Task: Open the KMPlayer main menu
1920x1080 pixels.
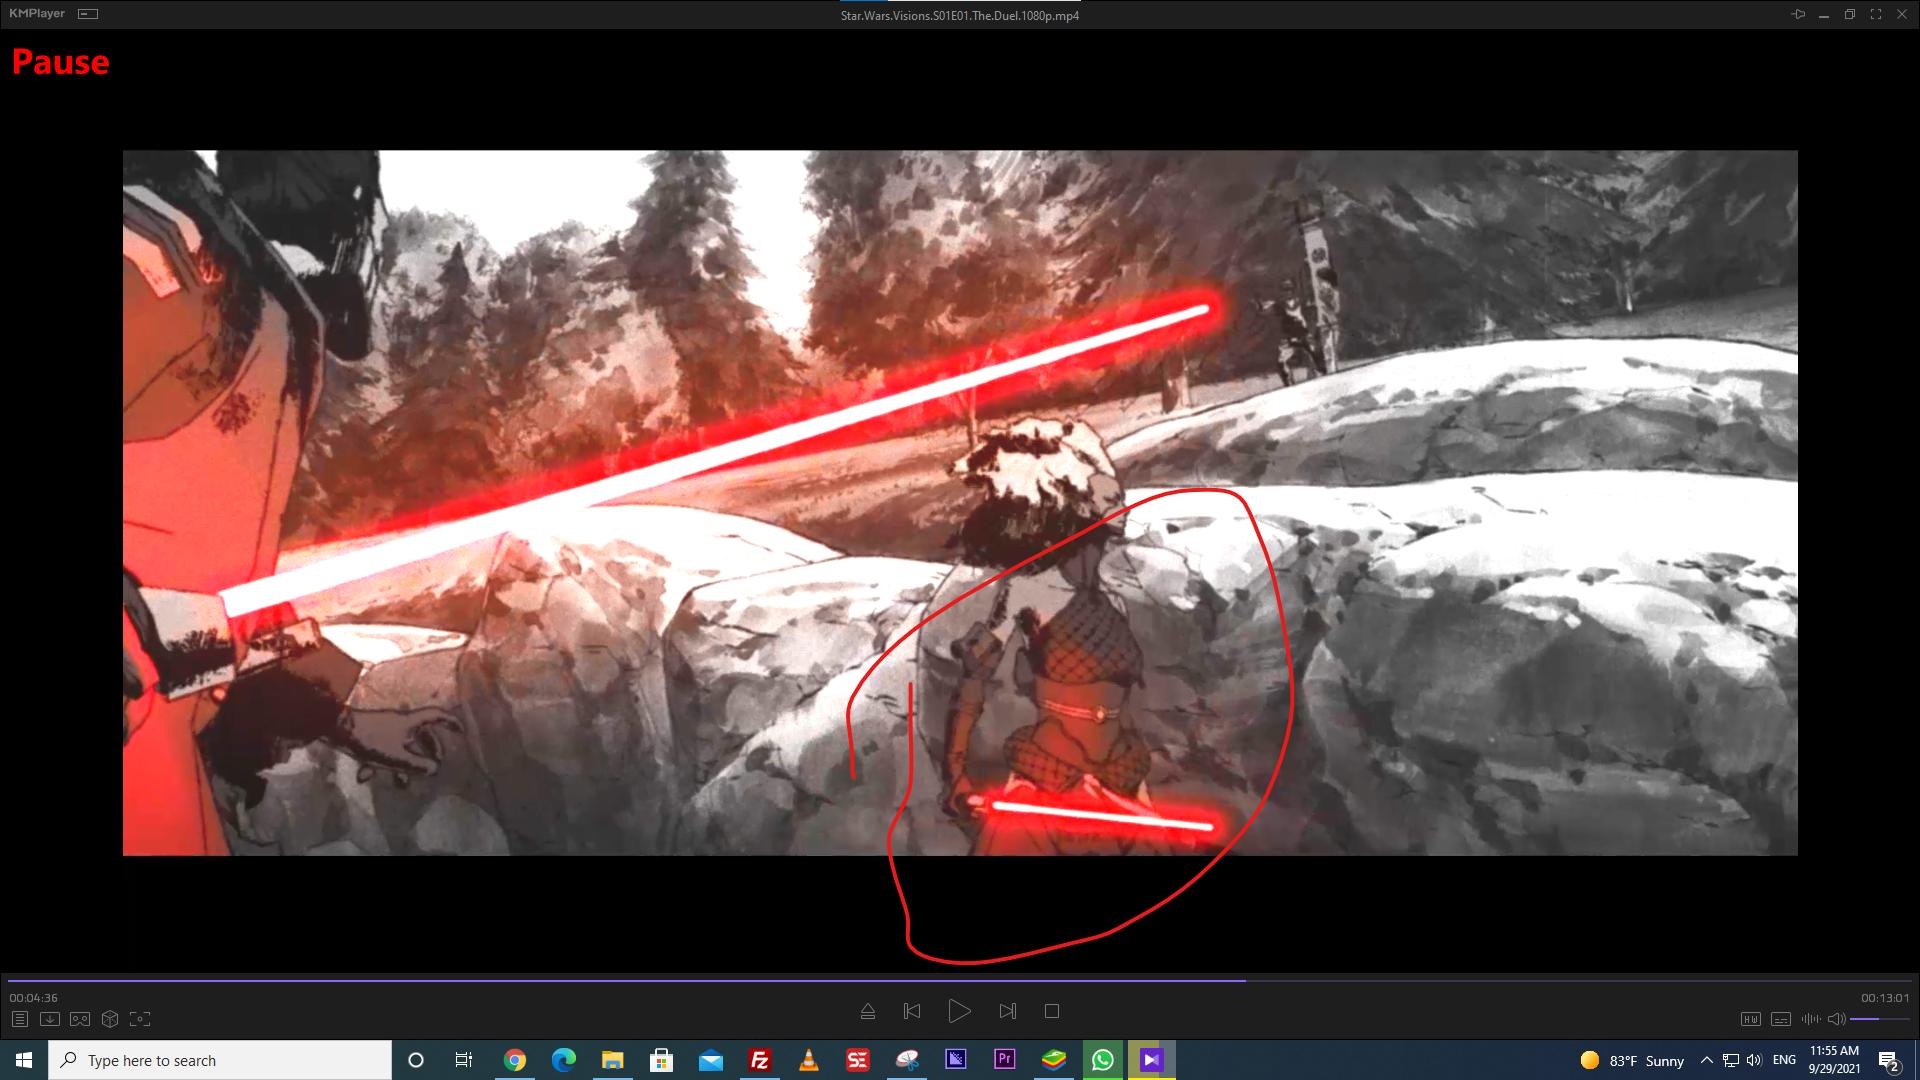Action: tap(37, 14)
